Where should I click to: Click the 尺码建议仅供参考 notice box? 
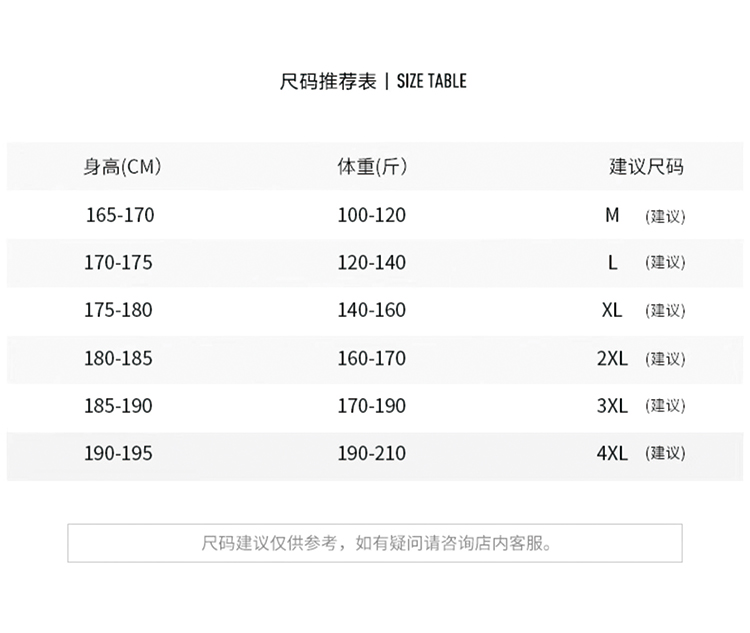(x=375, y=543)
